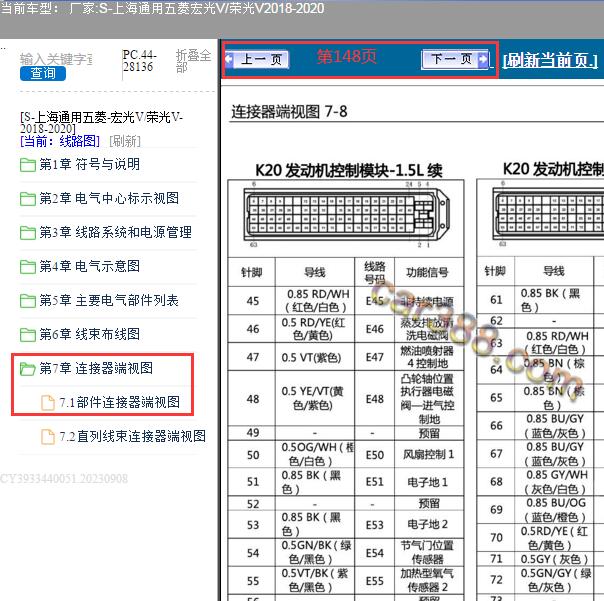The width and height of the screenshot is (604, 601).
Task: Select wire cell 0.85 RD/WH of pin 45
Action: [x=315, y=301]
